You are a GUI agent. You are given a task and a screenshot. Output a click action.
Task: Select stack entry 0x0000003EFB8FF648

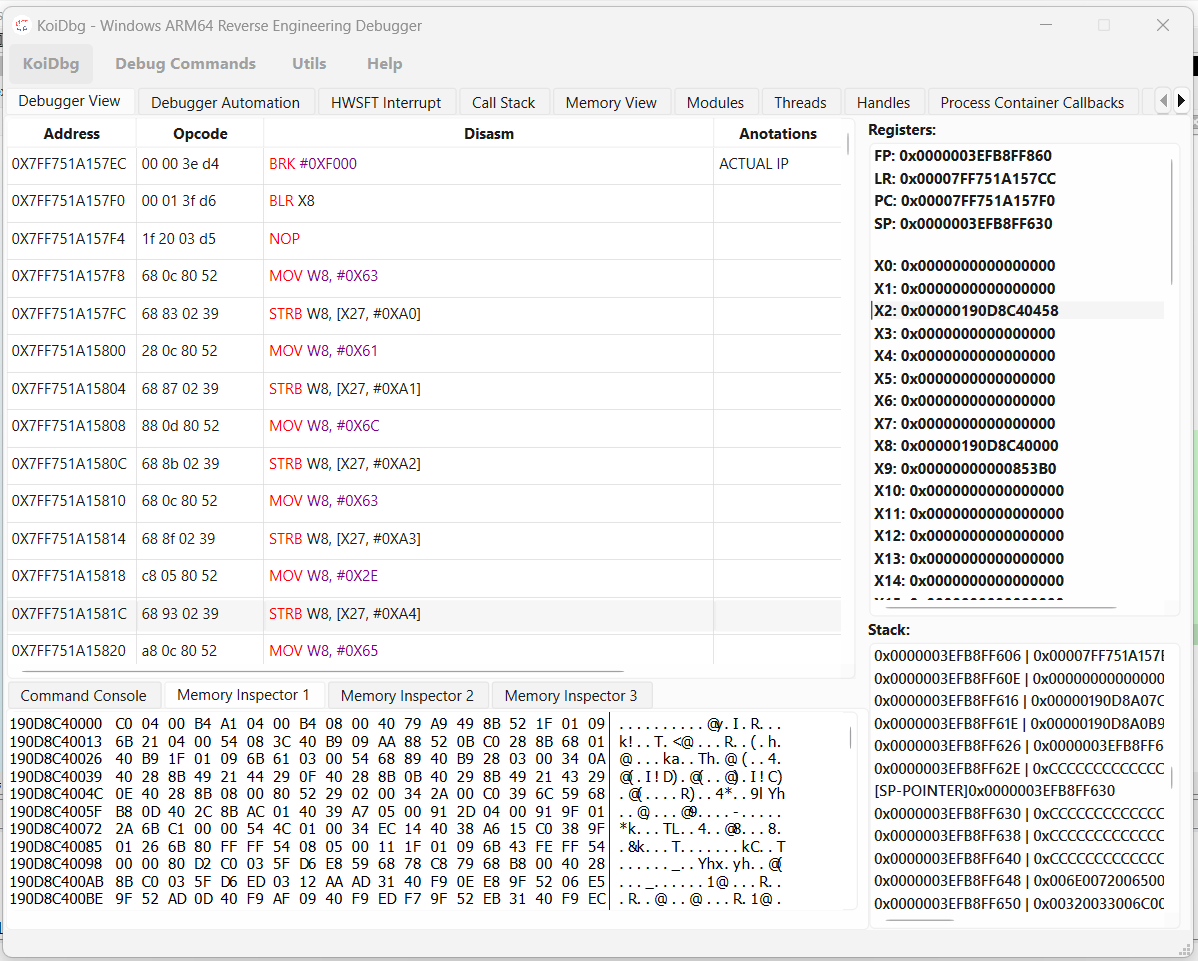(1018, 882)
